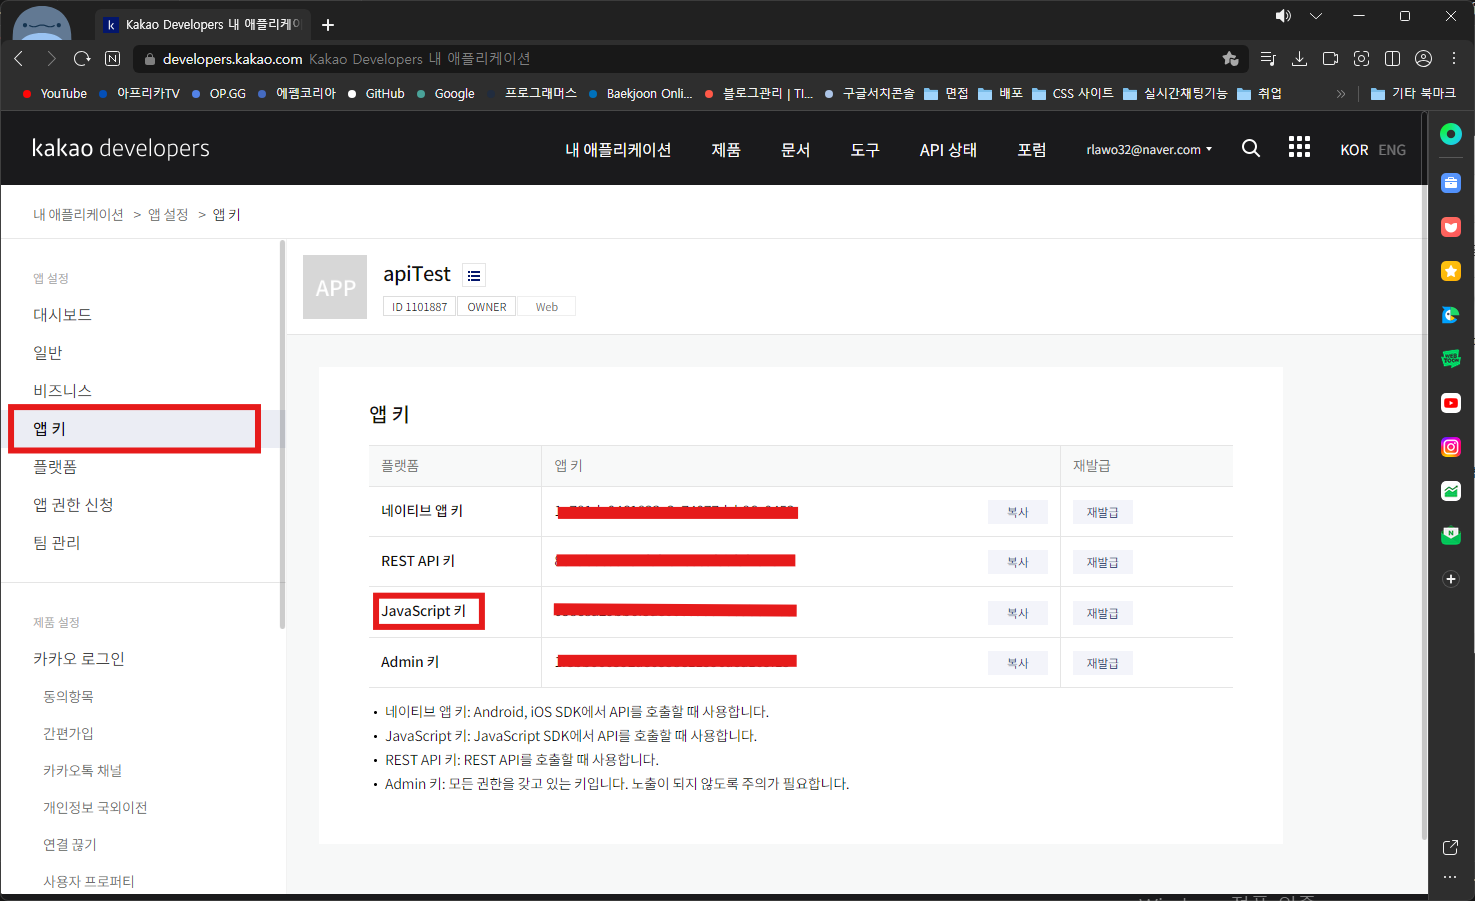The image size is (1475, 901).
Task: Open the 도구 menu in header
Action: (865, 150)
